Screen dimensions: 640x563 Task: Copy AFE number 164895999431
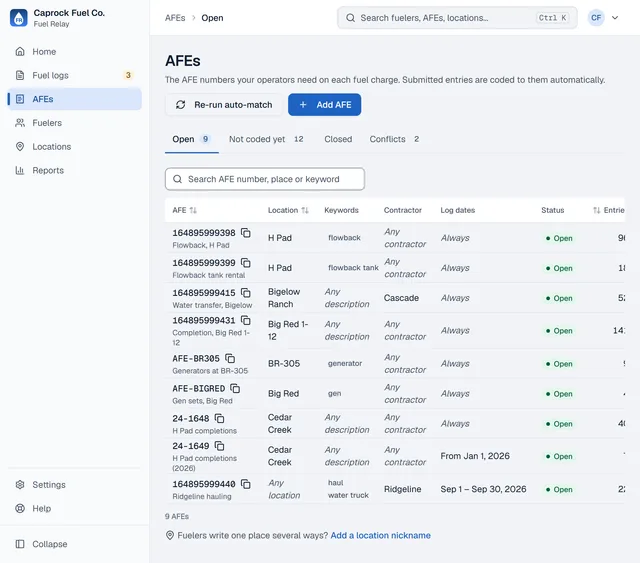(x=246, y=320)
